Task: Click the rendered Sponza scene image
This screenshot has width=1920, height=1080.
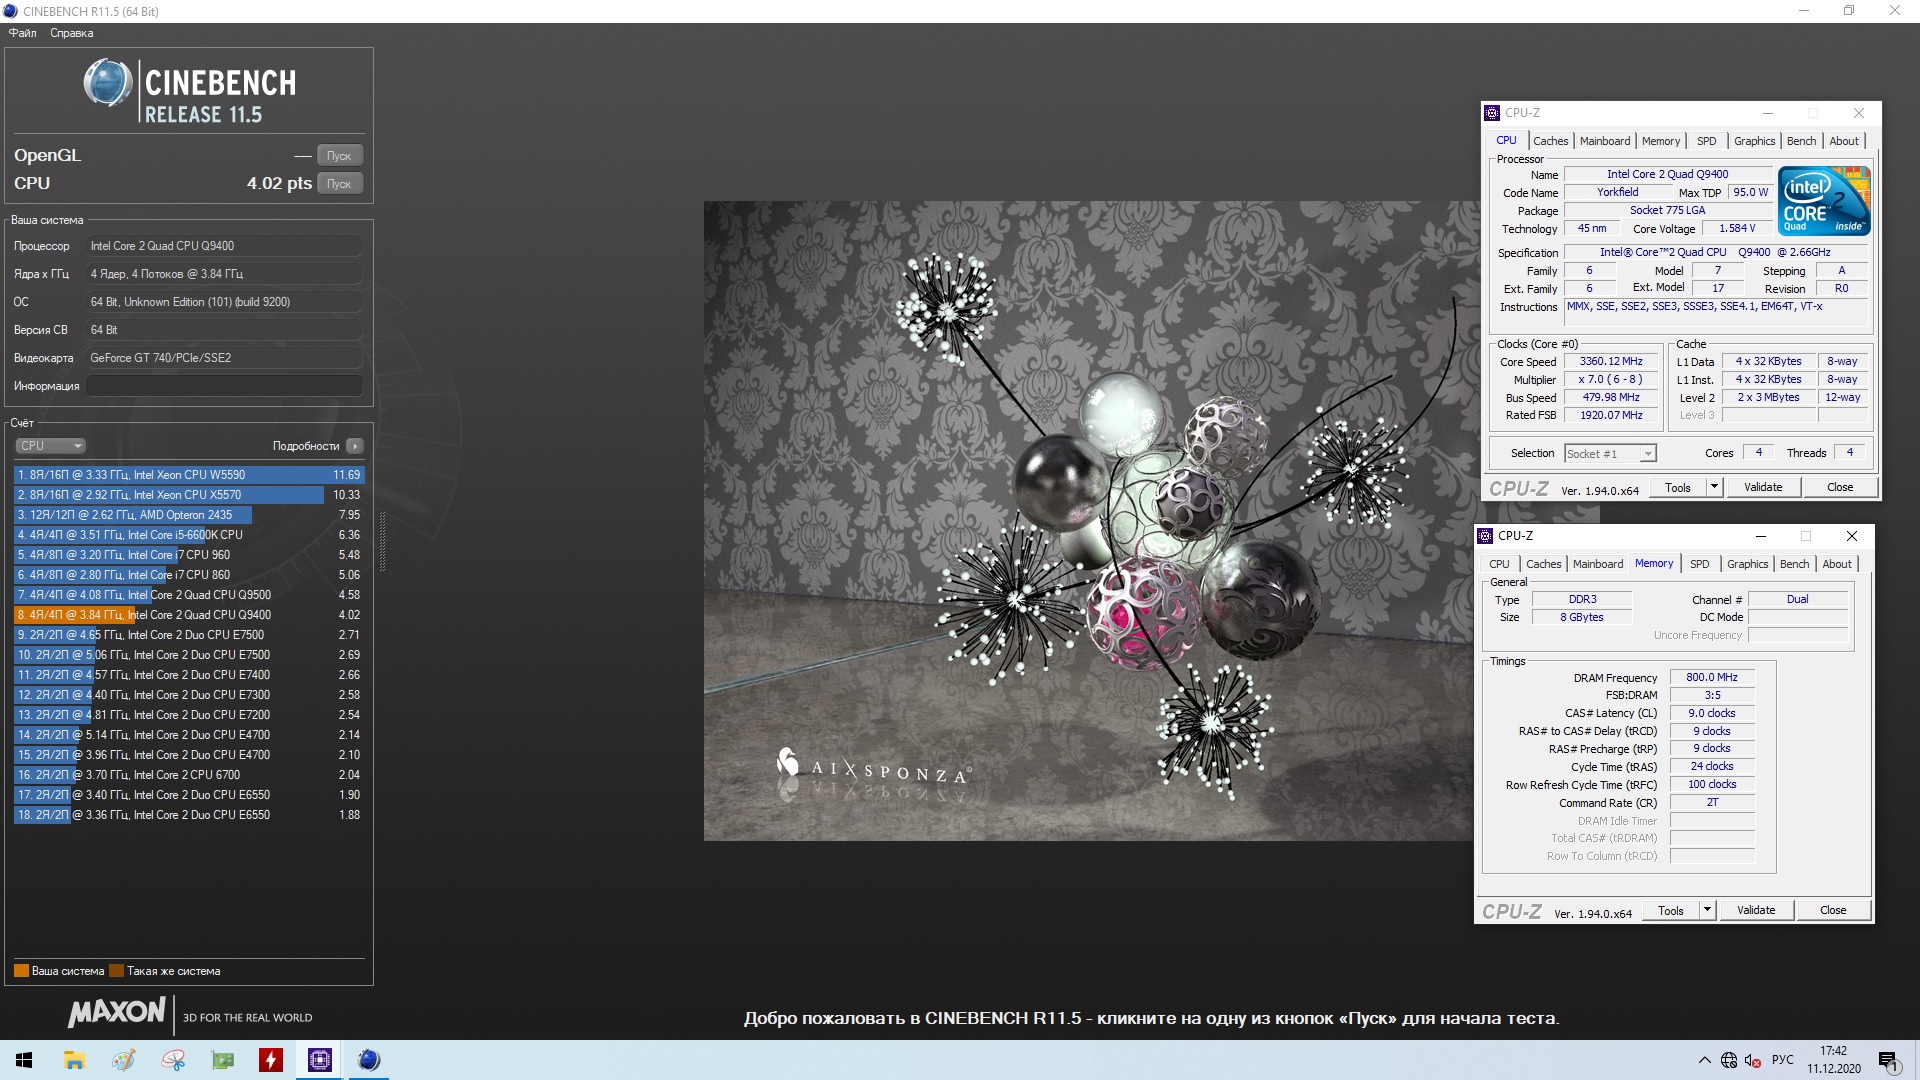Action: [1091, 521]
